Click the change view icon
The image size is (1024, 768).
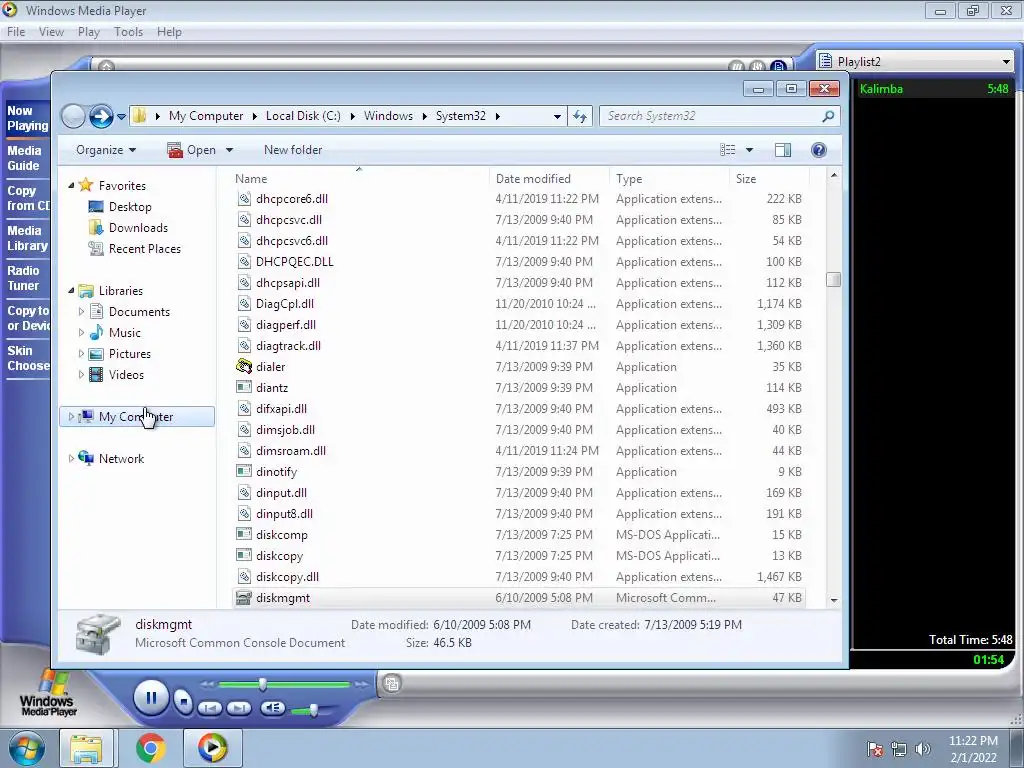tap(728, 150)
